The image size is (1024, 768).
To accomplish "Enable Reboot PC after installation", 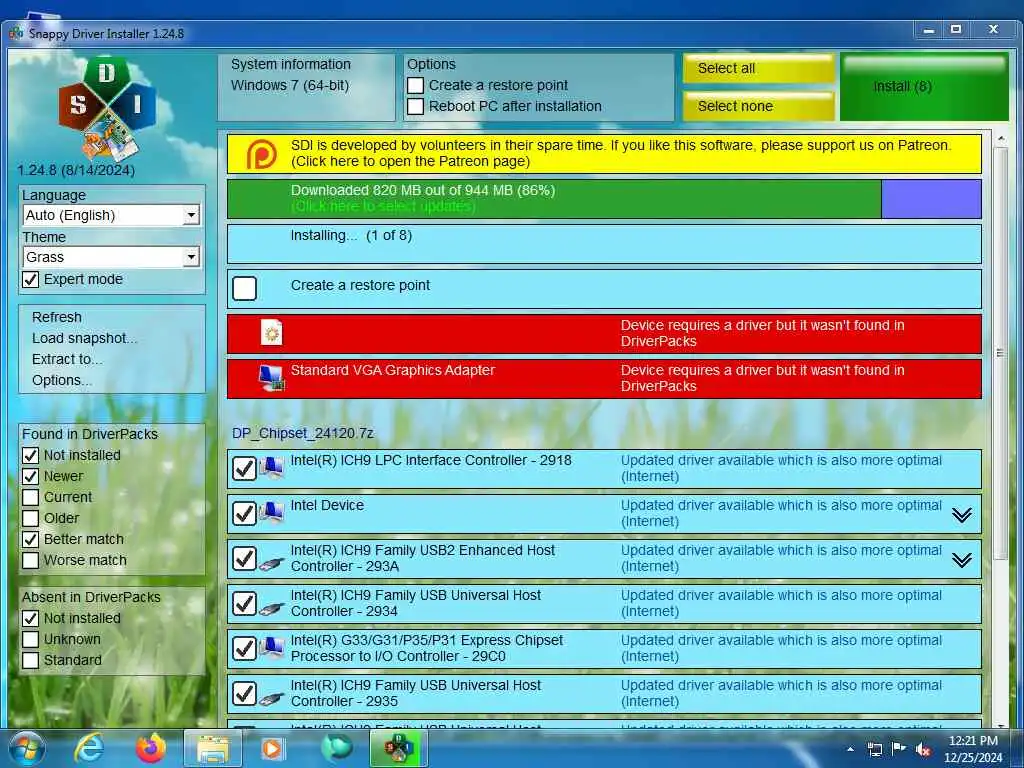I will click(x=415, y=106).
